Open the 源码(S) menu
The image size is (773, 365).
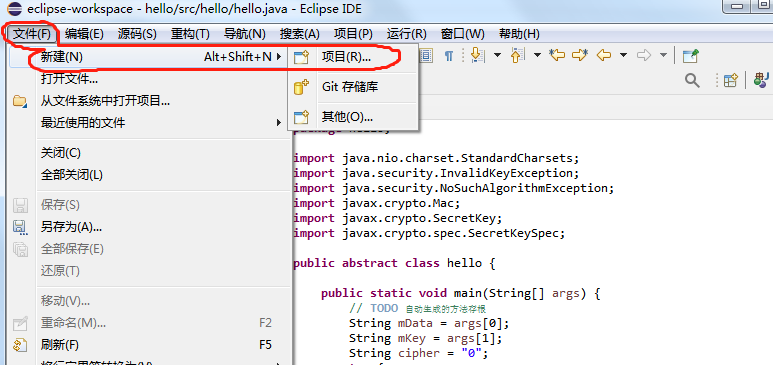137,34
